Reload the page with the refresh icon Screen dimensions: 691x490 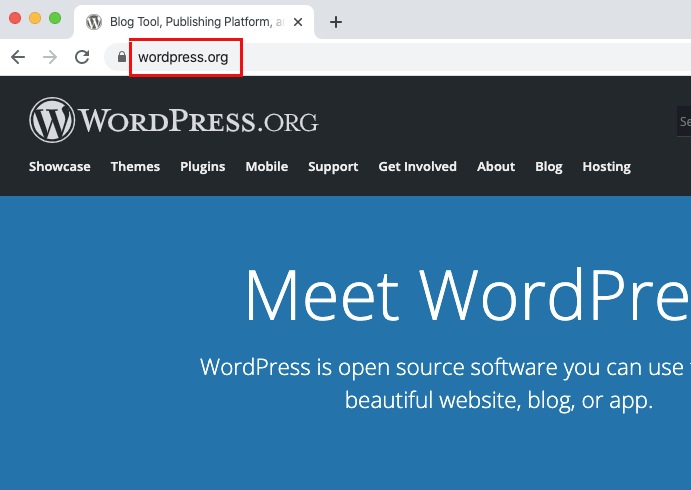pos(82,57)
